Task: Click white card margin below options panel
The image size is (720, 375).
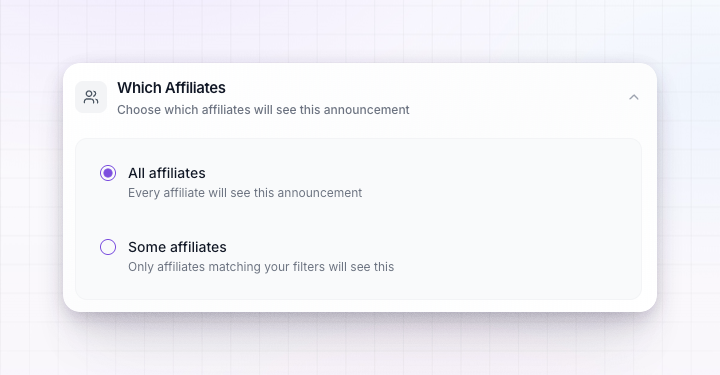Action: click(x=360, y=306)
